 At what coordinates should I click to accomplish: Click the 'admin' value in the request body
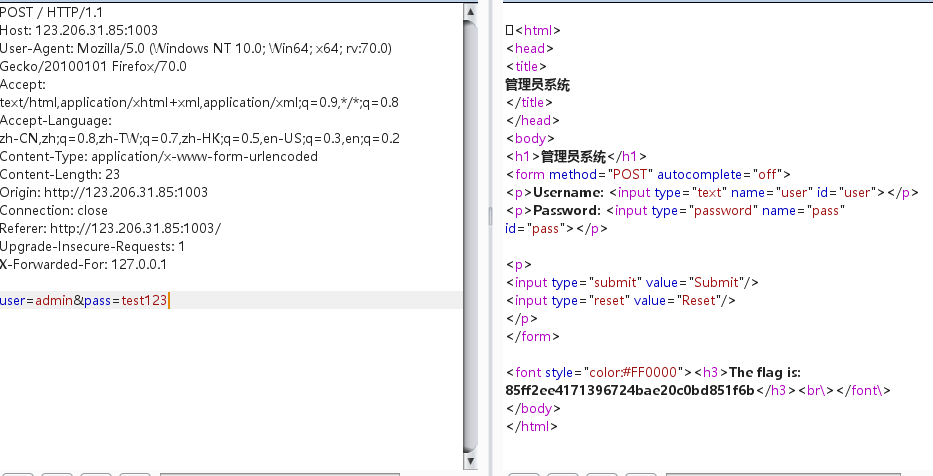pos(54,300)
